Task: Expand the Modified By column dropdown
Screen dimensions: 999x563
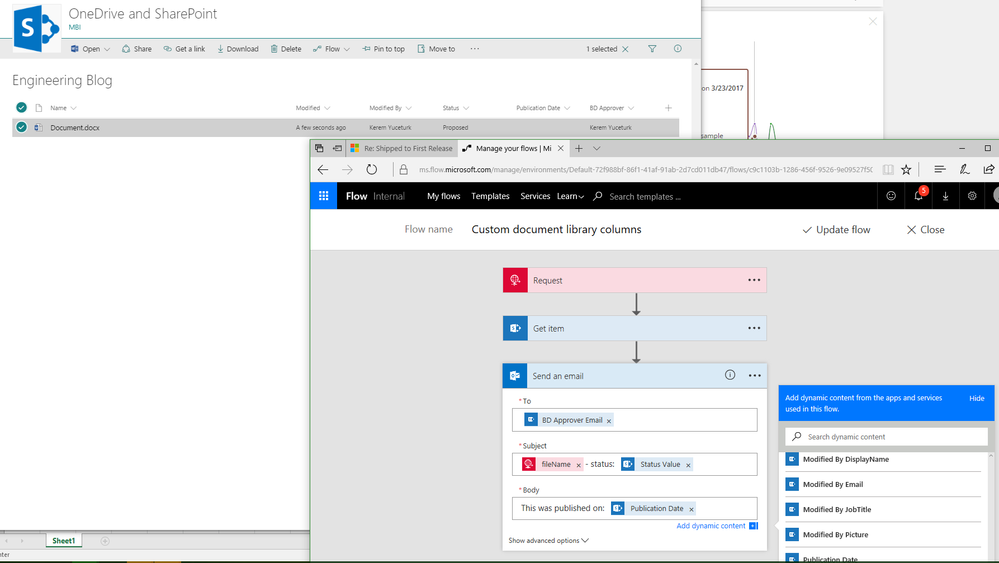Action: click(x=408, y=108)
